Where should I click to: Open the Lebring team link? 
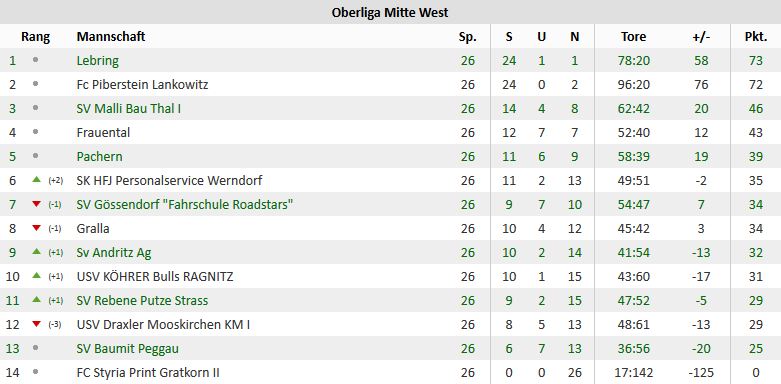point(98,61)
